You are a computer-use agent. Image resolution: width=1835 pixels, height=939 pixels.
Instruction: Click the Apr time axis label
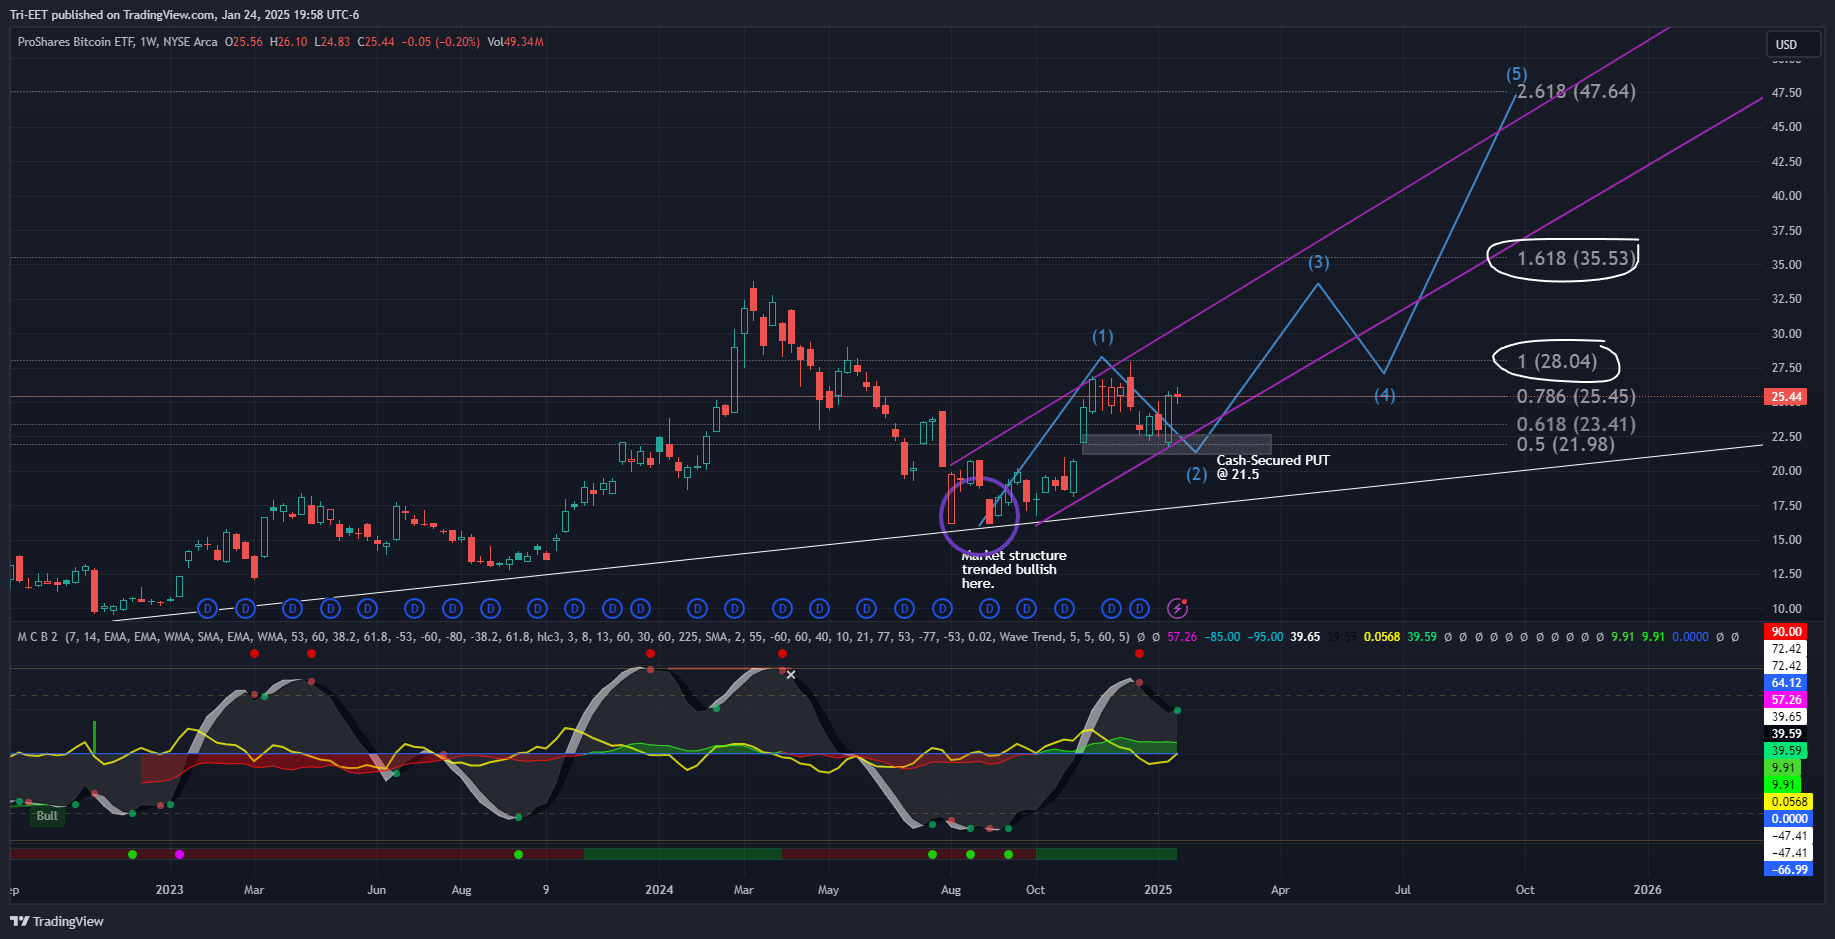tap(1280, 890)
